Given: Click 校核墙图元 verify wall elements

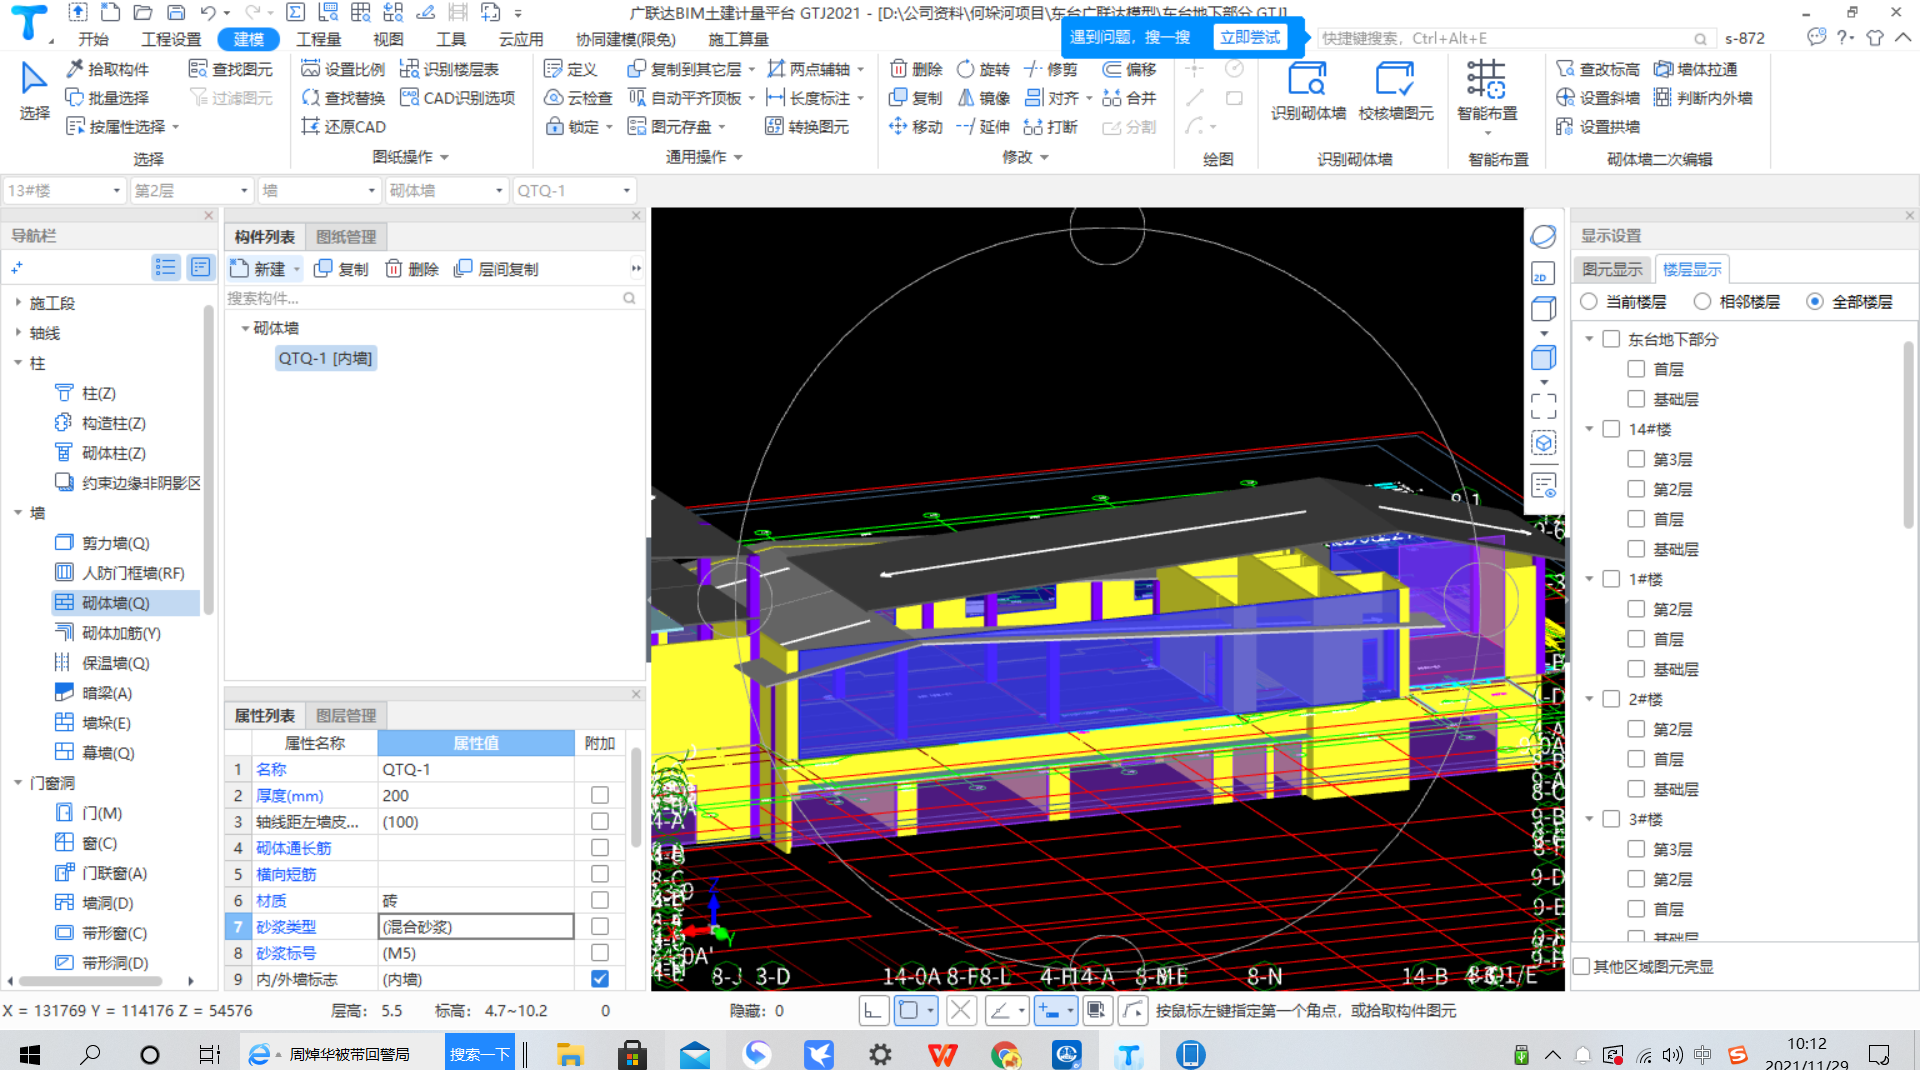Looking at the screenshot, I should (x=1396, y=92).
